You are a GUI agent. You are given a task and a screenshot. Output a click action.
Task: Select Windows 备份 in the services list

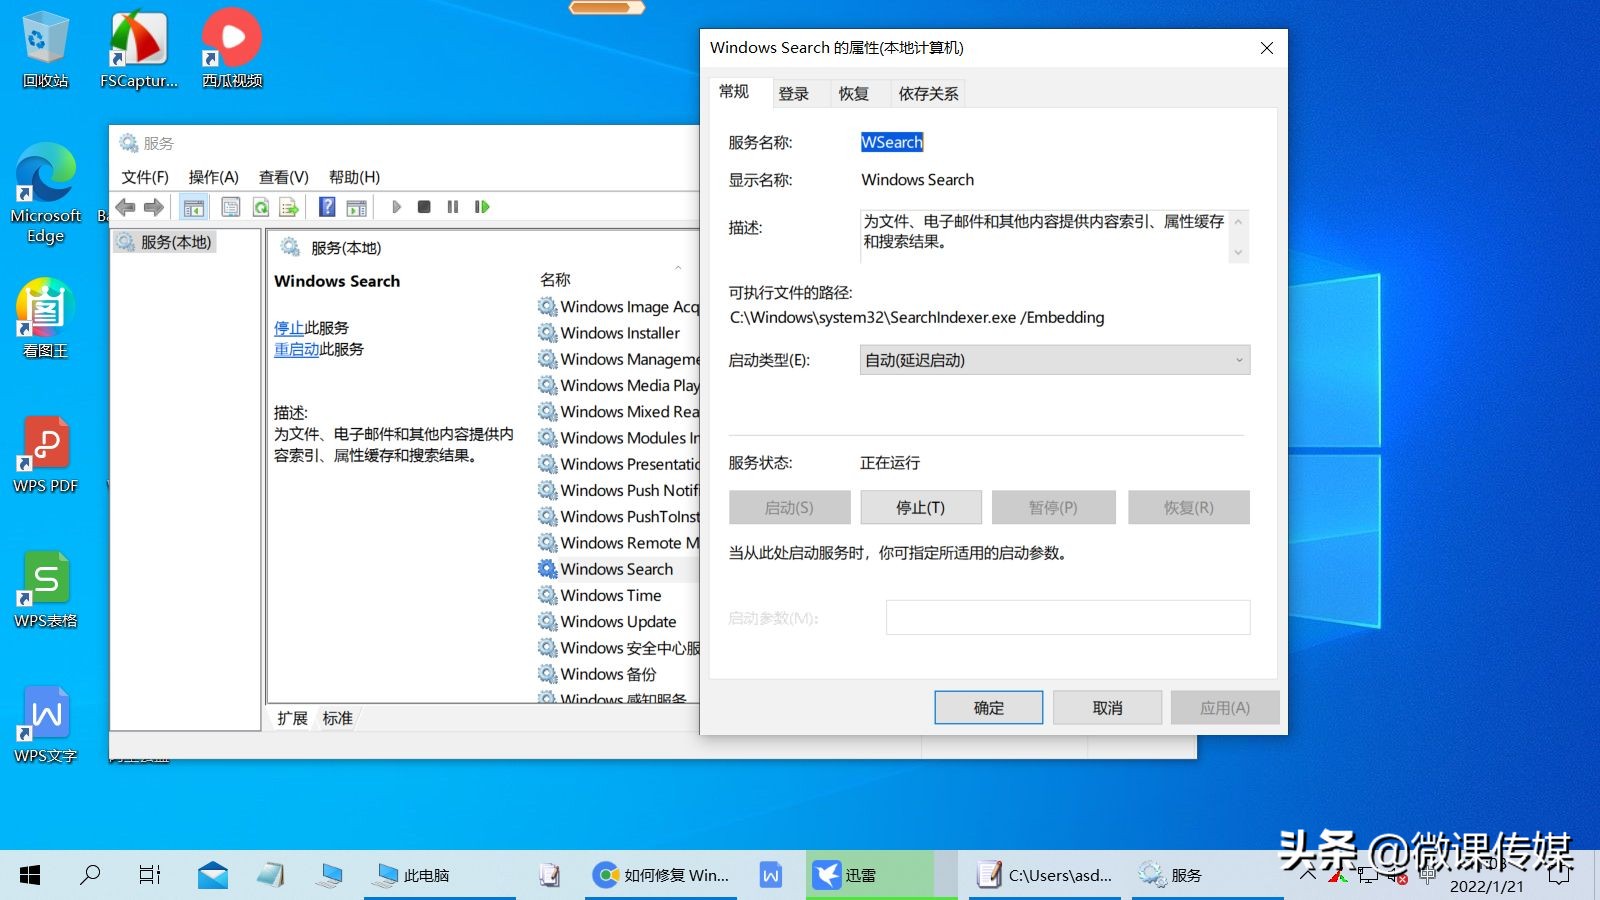tap(608, 674)
